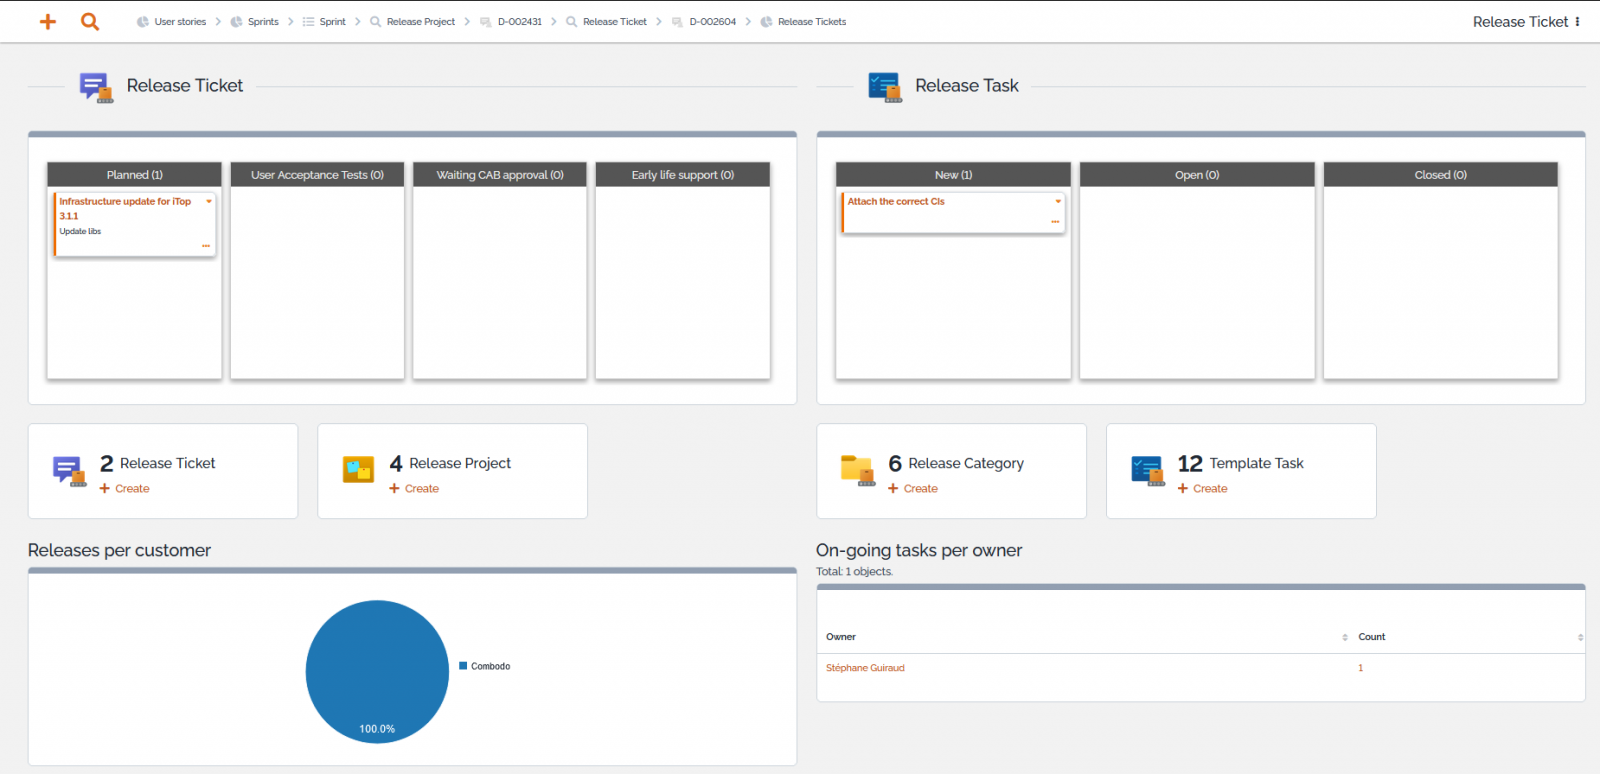This screenshot has height=774, width=1600.
Task: Click the Open (0) column header
Action: 1197,174
